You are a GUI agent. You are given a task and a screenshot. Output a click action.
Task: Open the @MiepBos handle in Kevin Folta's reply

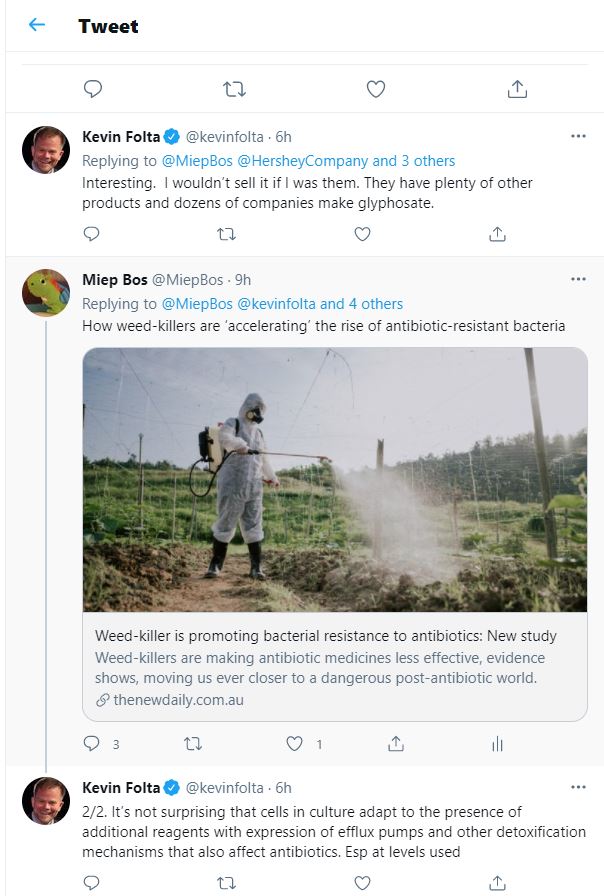point(197,161)
